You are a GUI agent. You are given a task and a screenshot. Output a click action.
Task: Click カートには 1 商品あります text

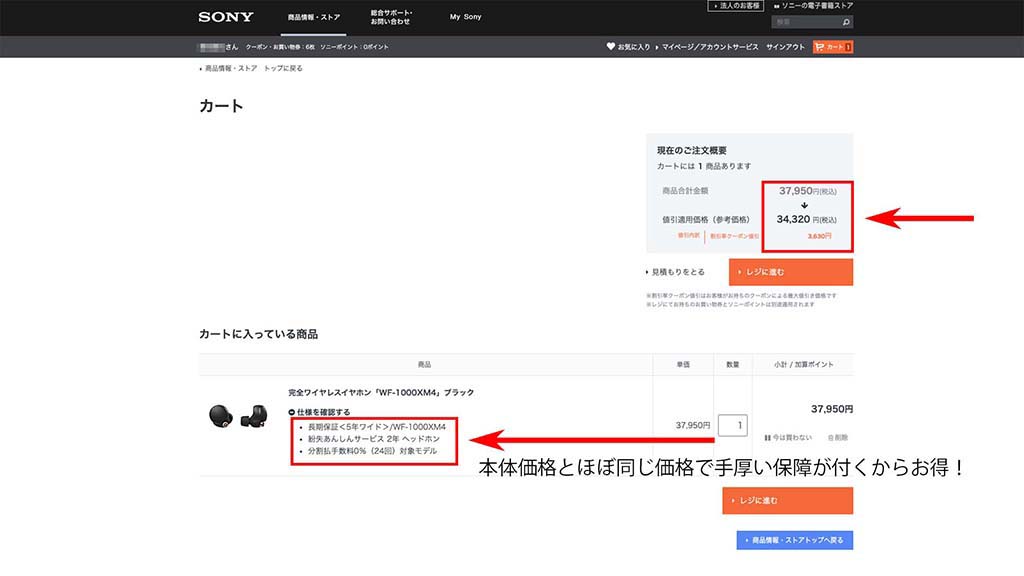point(704,166)
